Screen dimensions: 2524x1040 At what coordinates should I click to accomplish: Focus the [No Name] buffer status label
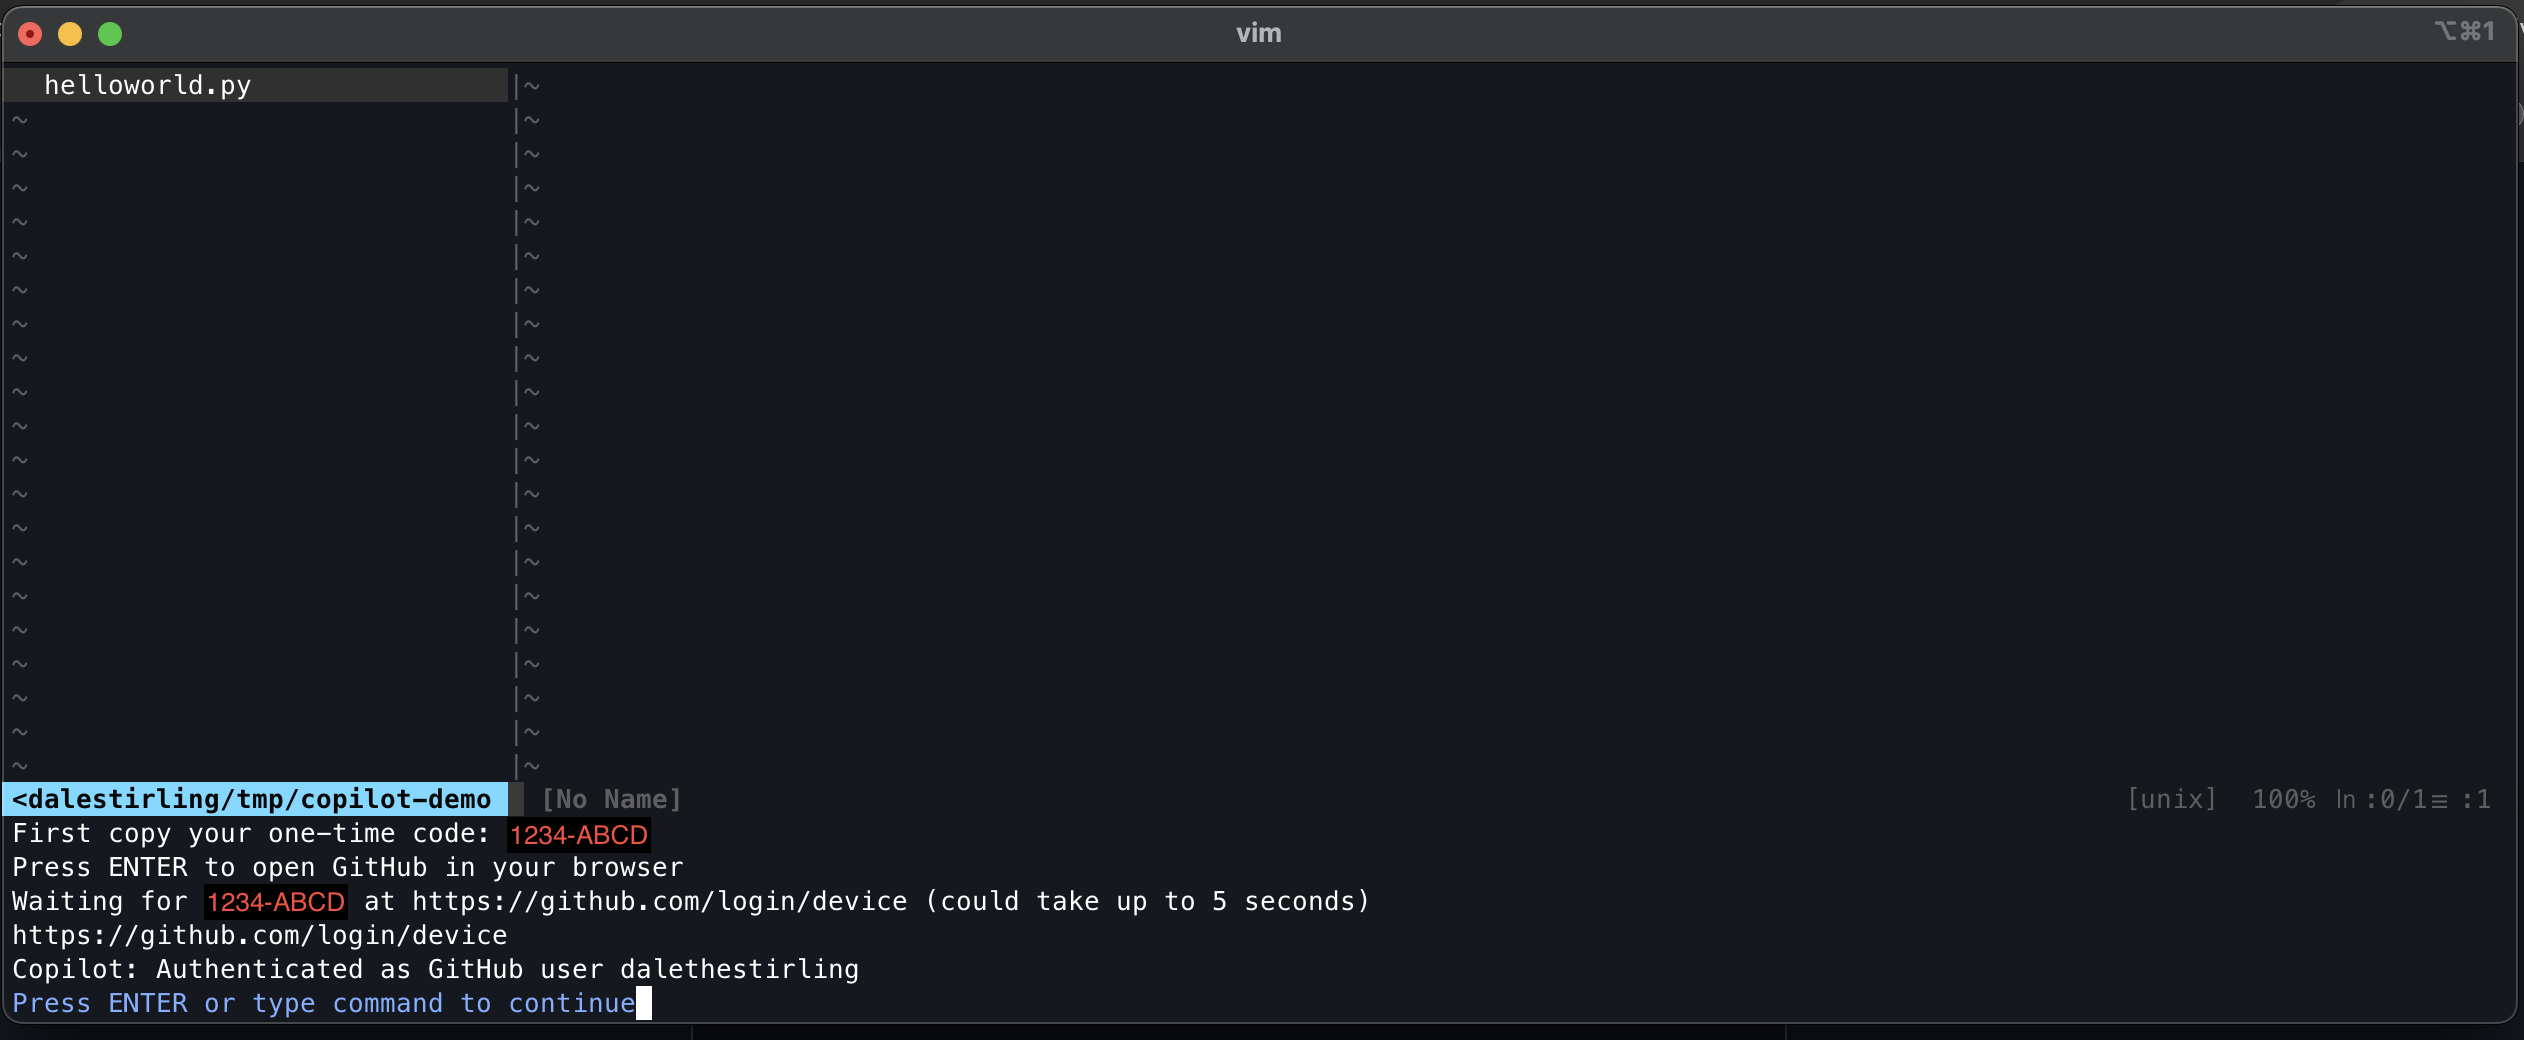611,799
